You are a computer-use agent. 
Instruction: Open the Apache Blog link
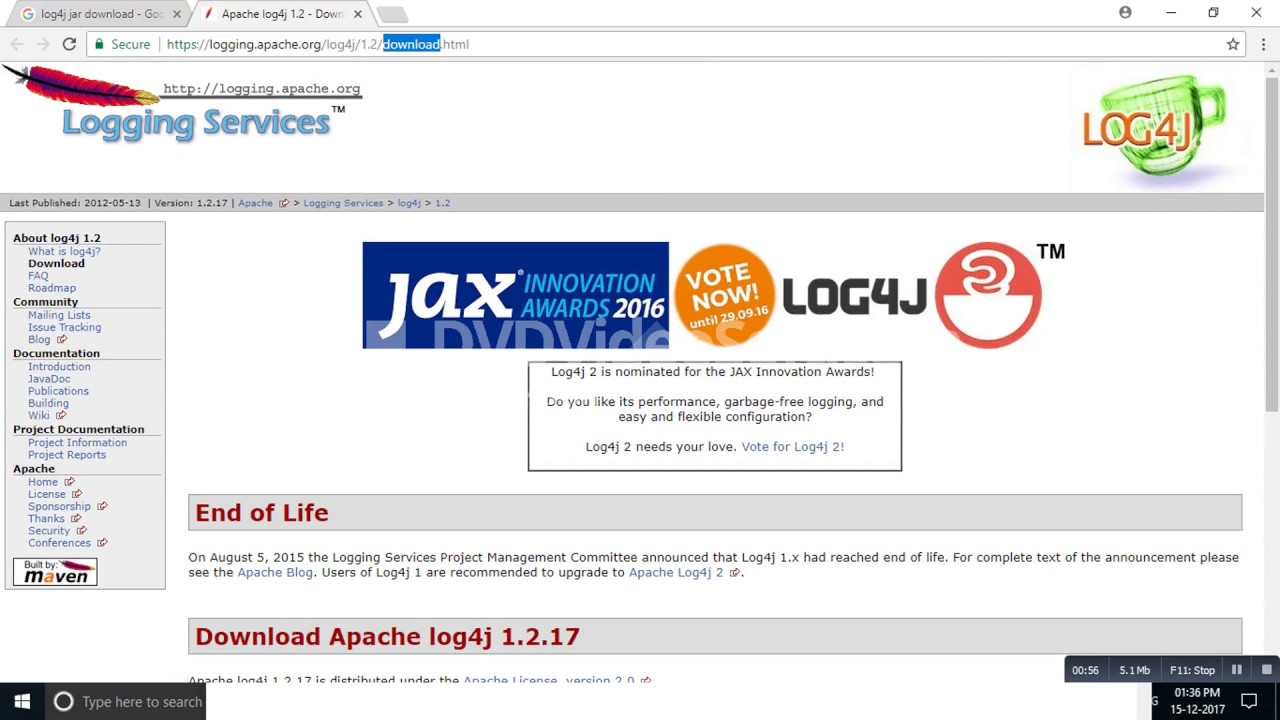(275, 573)
